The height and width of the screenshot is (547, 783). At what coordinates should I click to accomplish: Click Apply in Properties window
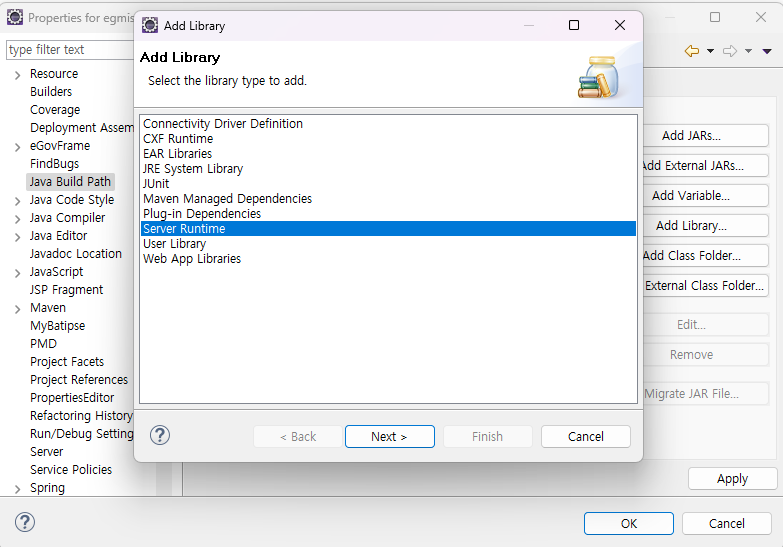[732, 479]
